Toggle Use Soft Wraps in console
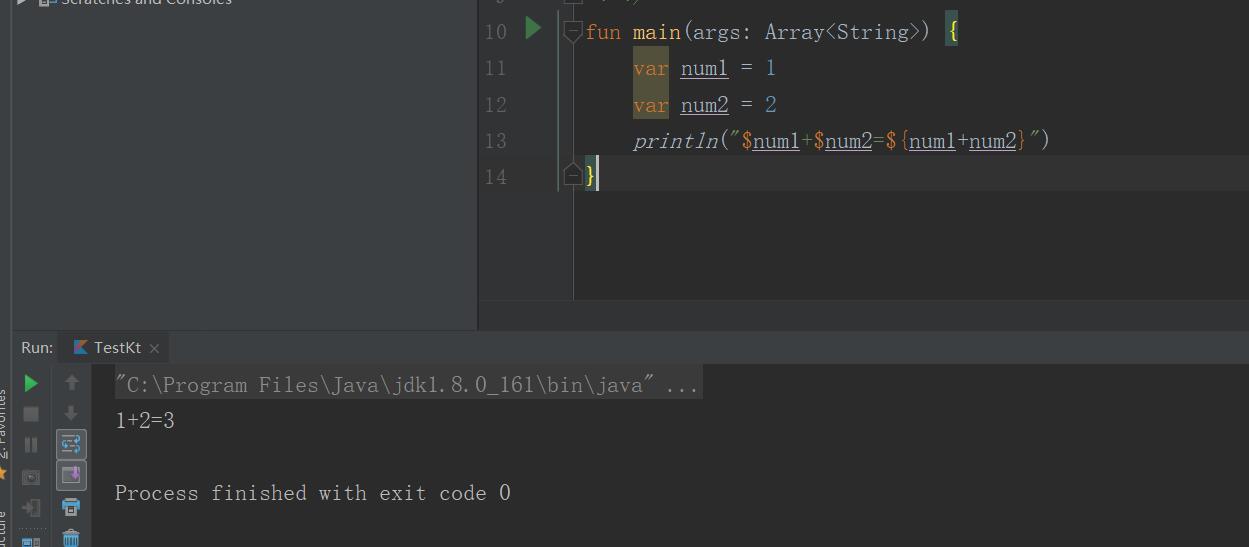This screenshot has width=1249, height=547. point(71,444)
